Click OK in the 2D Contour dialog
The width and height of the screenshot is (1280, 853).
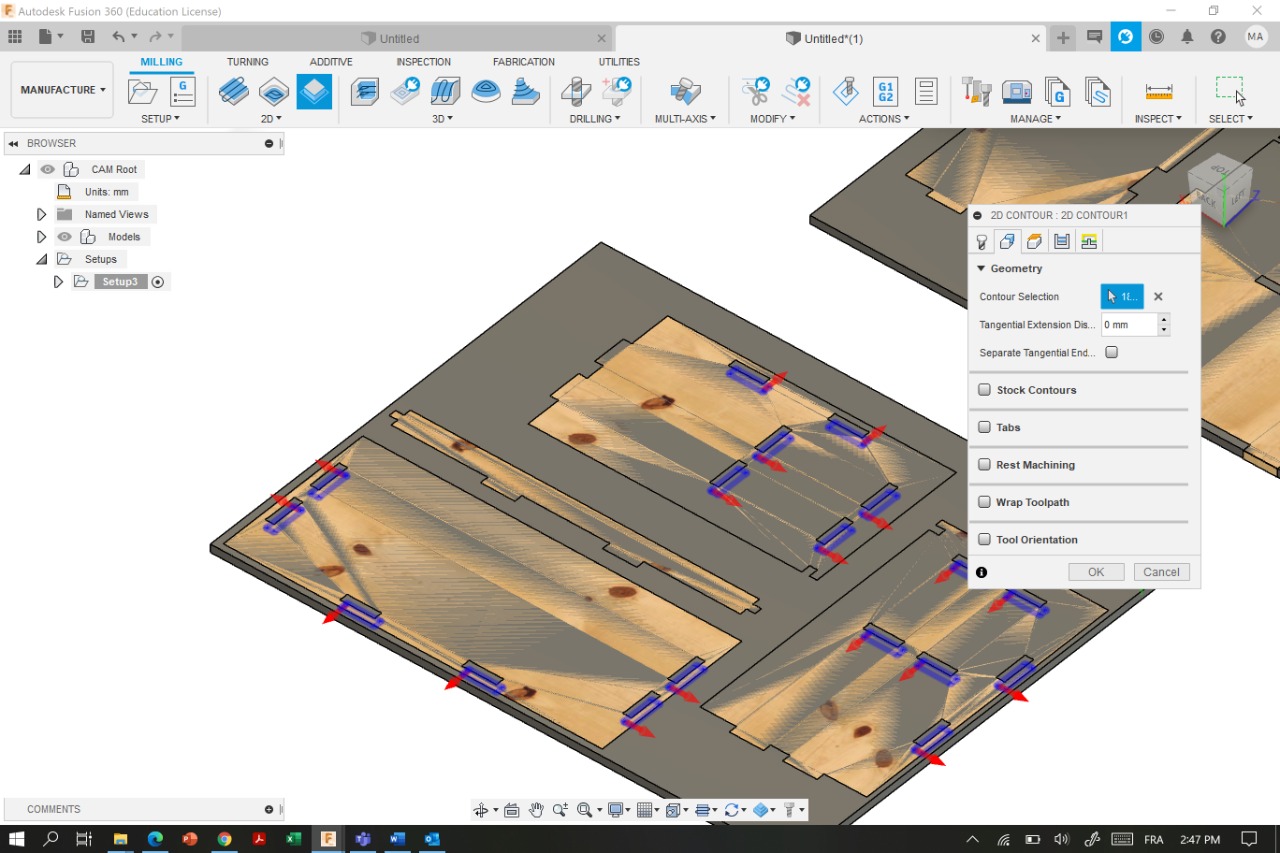1096,572
